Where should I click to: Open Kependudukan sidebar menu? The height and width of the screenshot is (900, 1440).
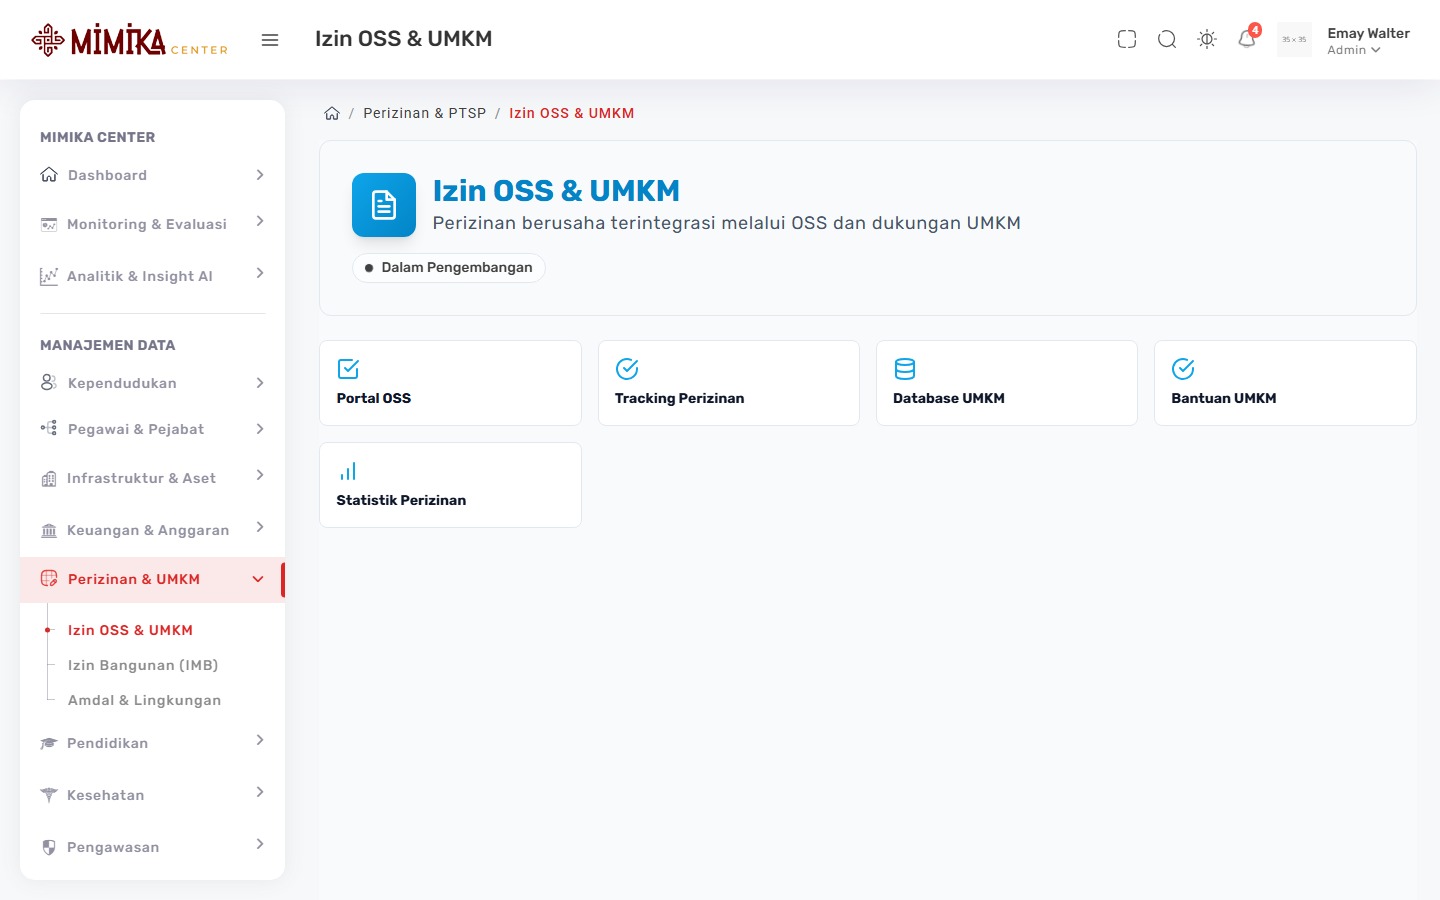pyautogui.click(x=152, y=383)
